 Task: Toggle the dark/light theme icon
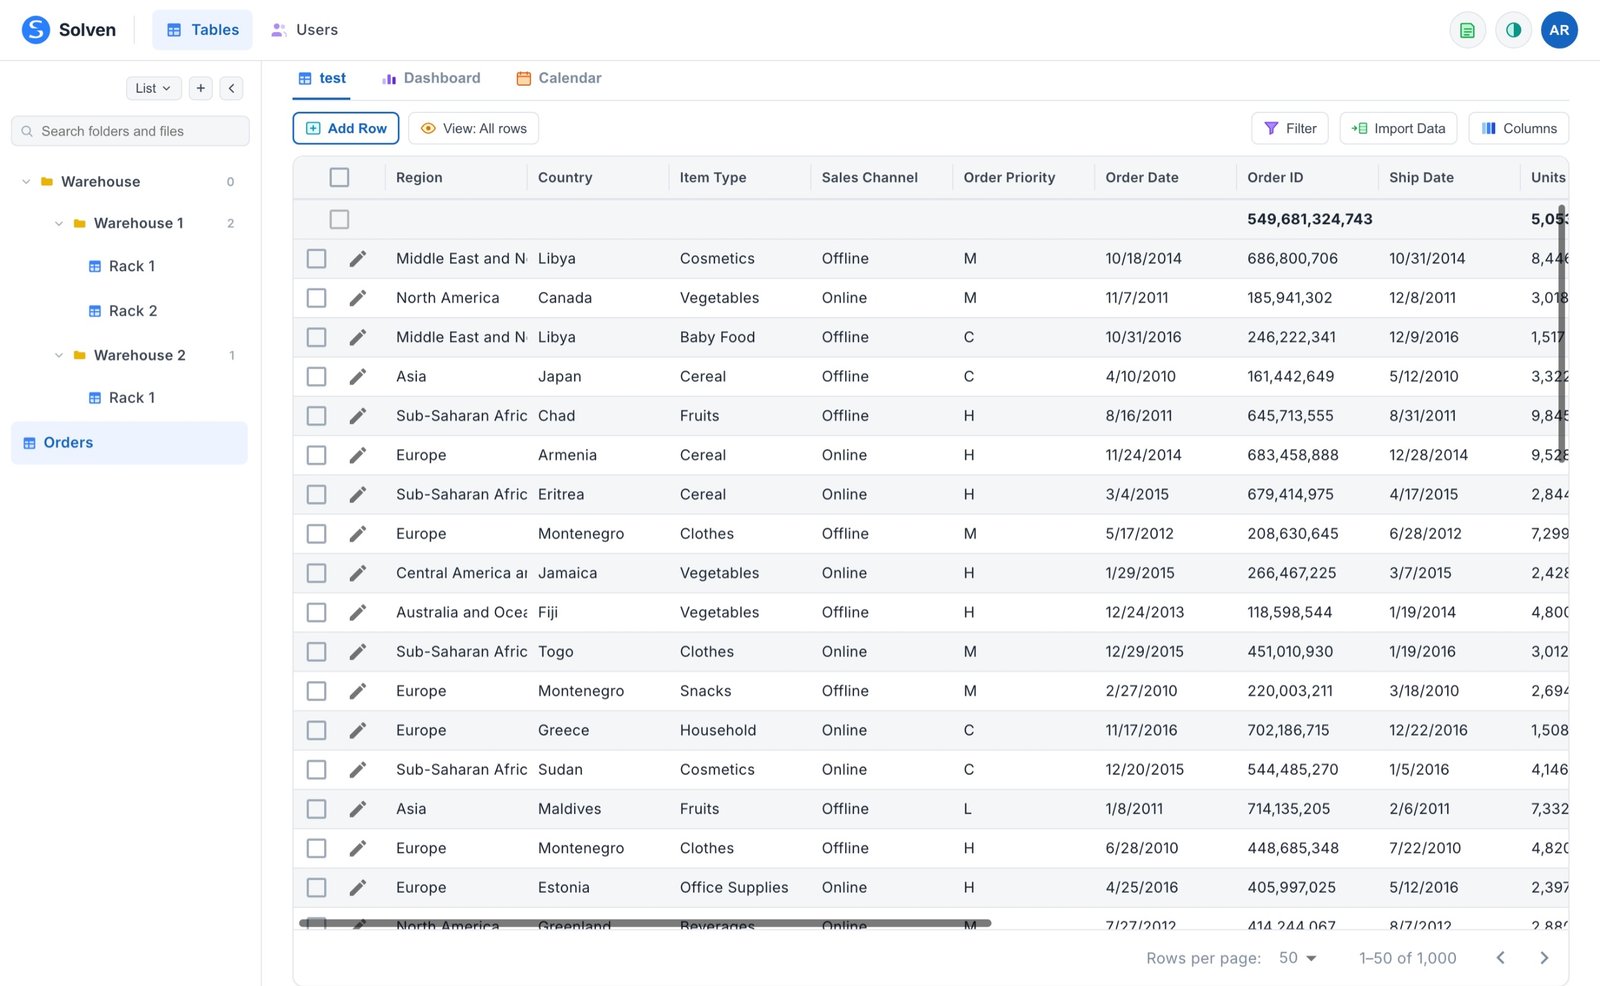1513,30
